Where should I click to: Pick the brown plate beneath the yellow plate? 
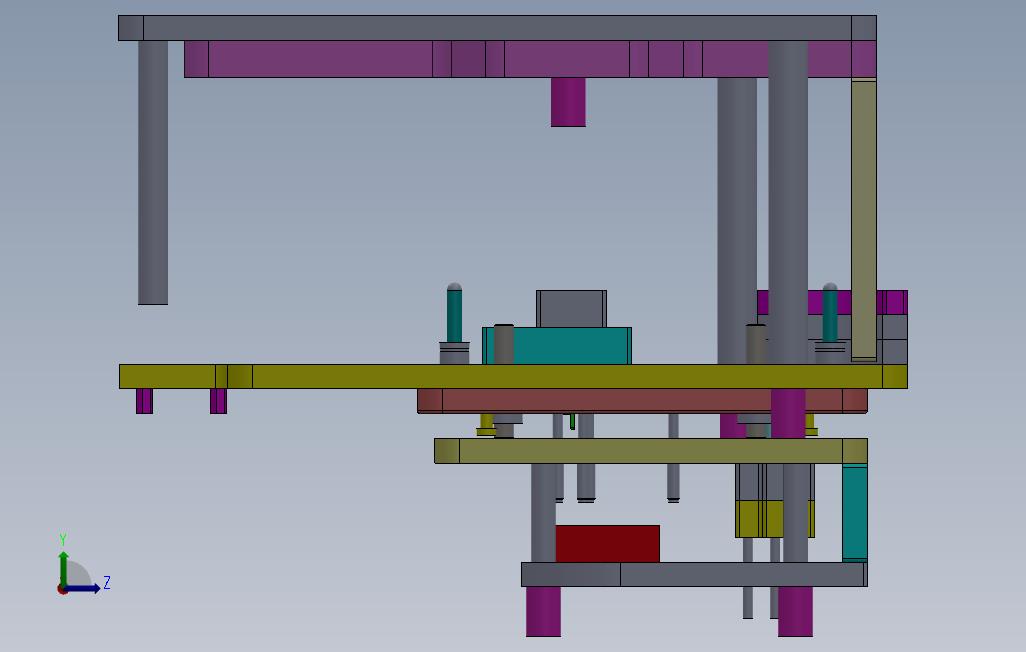tap(643, 401)
